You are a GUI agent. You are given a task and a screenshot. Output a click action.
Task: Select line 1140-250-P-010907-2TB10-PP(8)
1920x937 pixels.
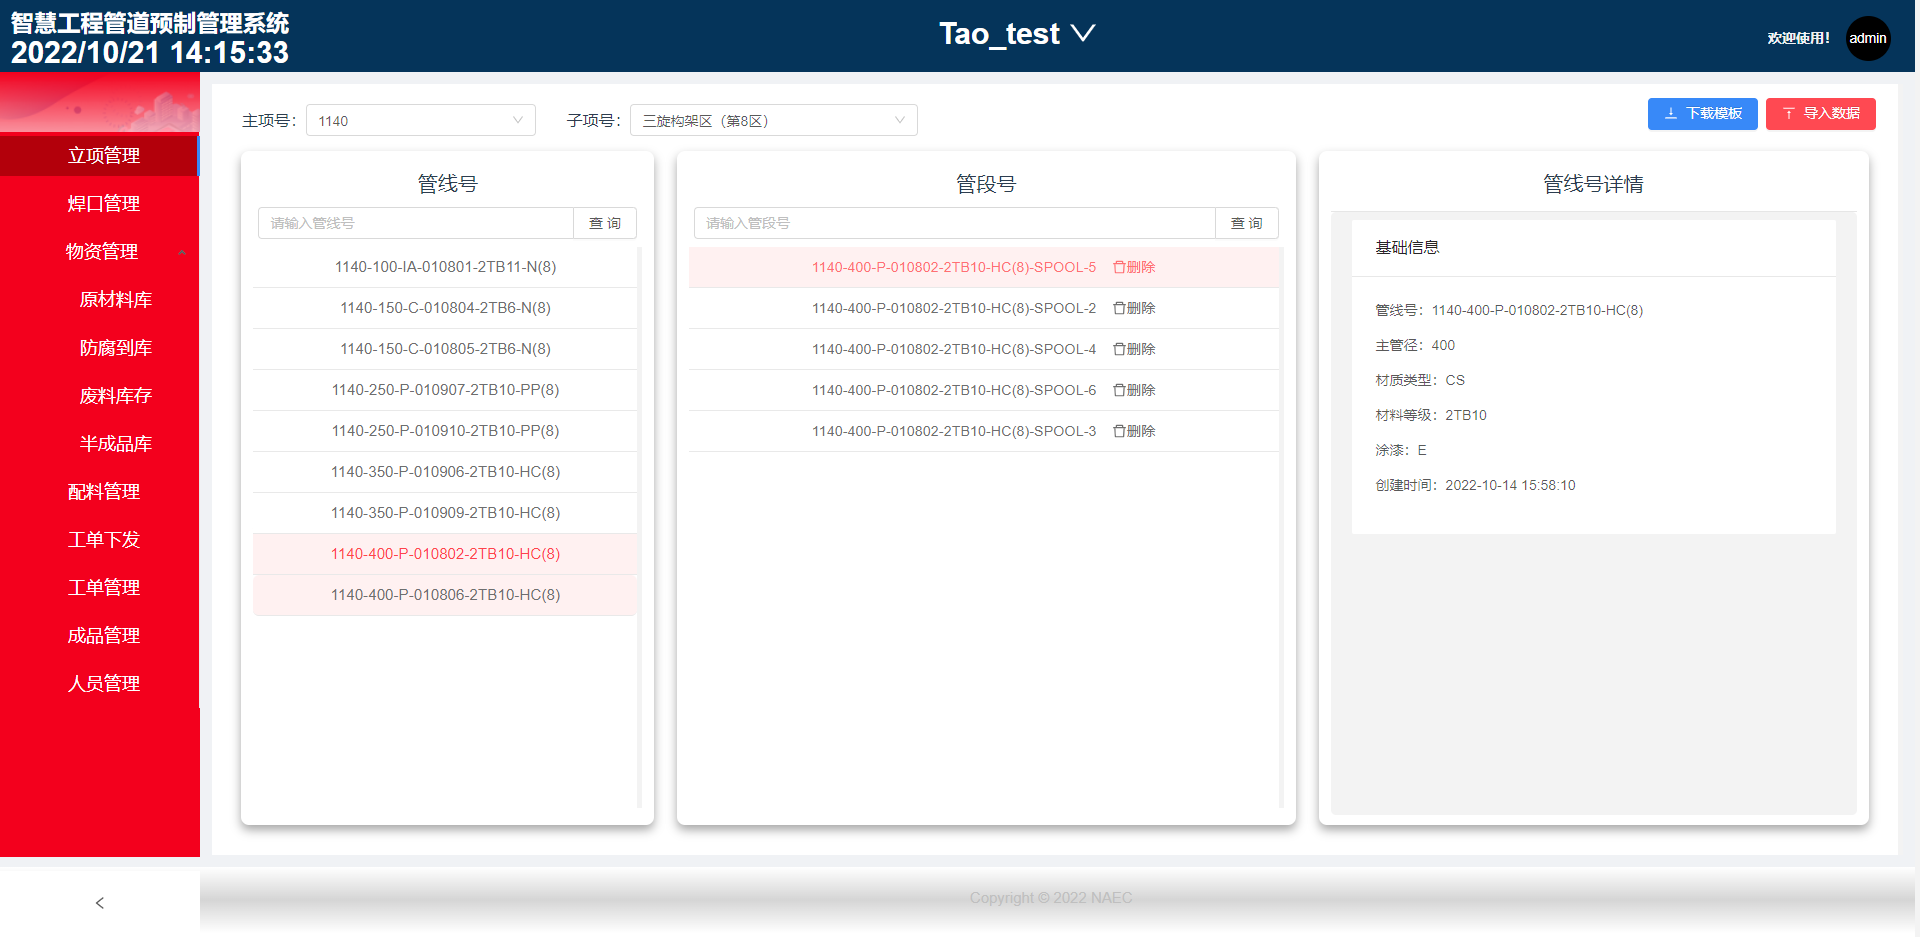(445, 390)
